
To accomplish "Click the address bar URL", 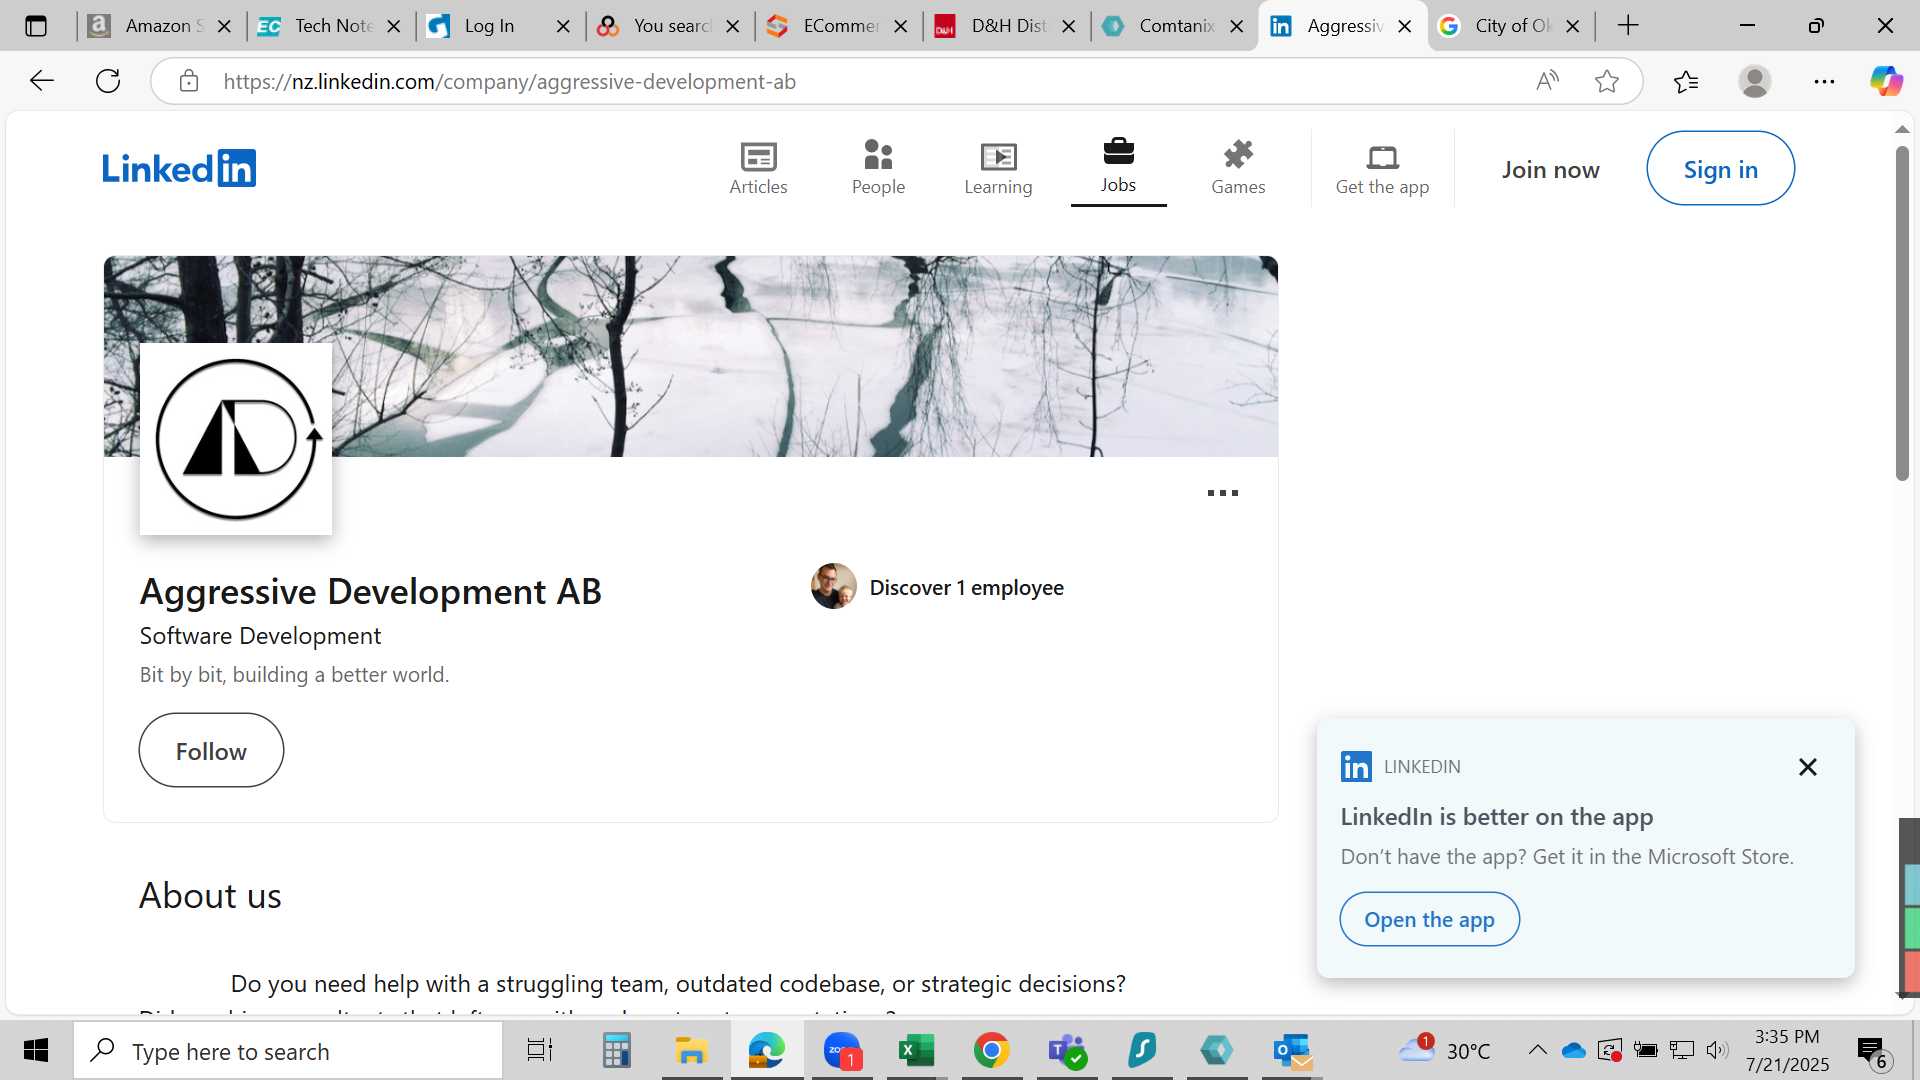I will 509,81.
